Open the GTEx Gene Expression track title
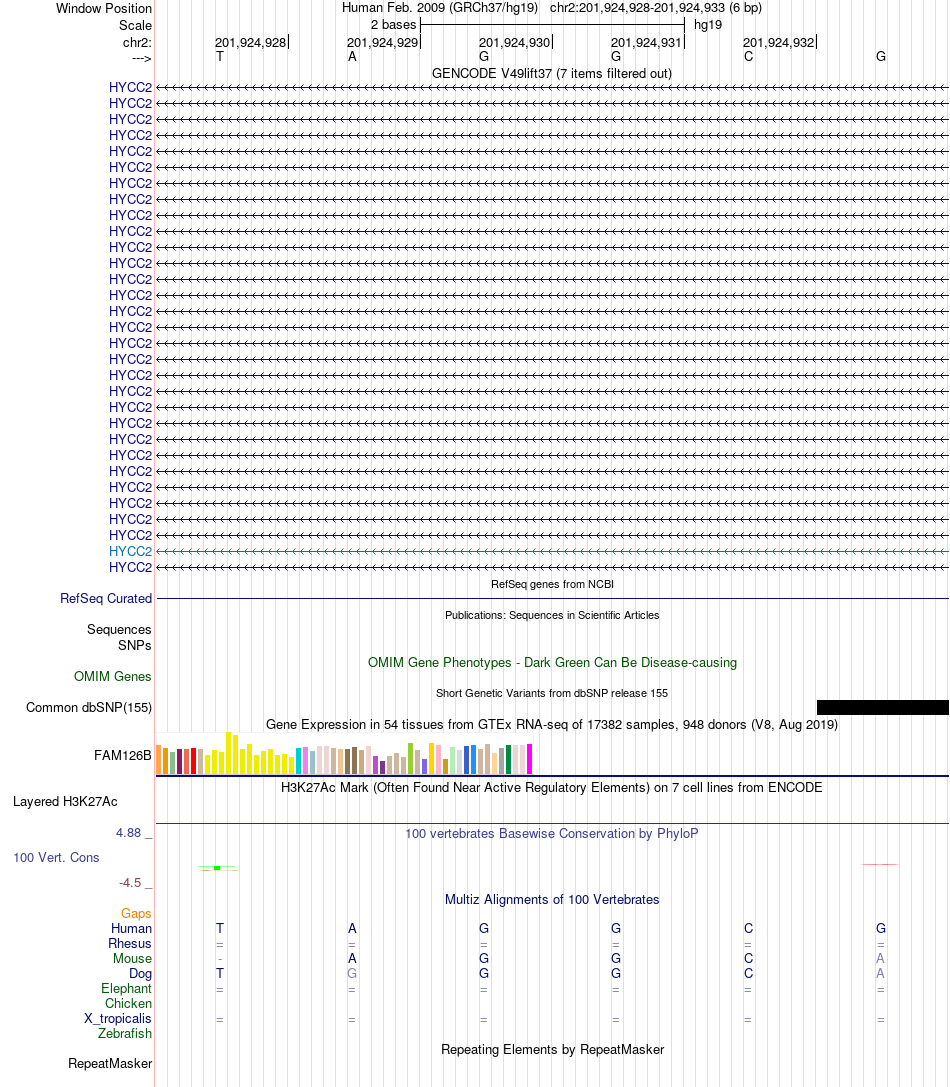The height and width of the screenshot is (1087, 950). click(x=552, y=724)
